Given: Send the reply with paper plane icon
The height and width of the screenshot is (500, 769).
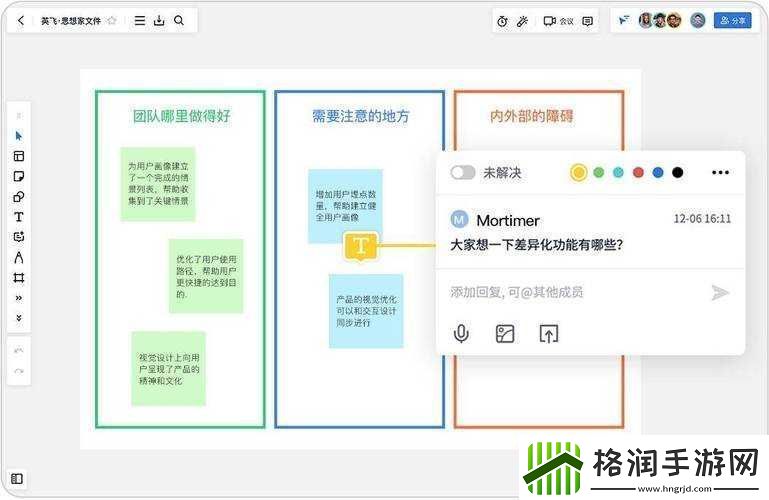Looking at the screenshot, I should tap(719, 293).
